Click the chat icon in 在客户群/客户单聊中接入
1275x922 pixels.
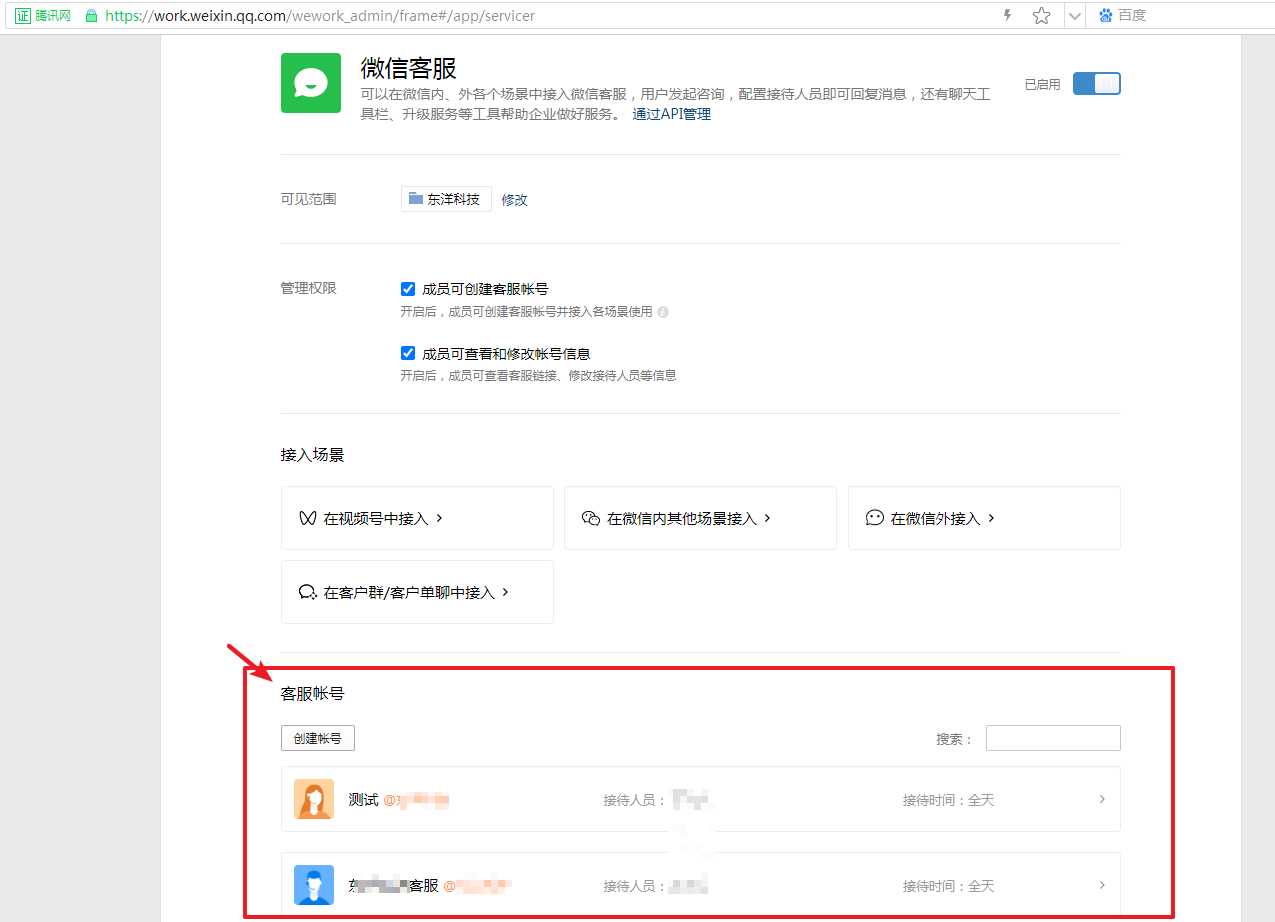click(x=307, y=592)
